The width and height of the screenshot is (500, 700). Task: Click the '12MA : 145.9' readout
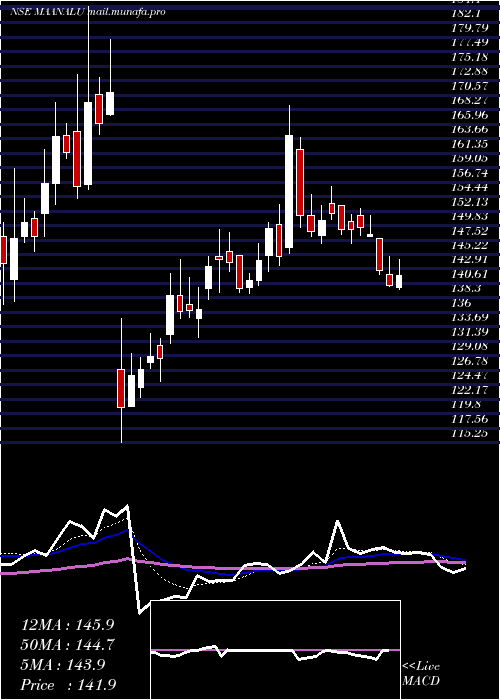[66, 625]
